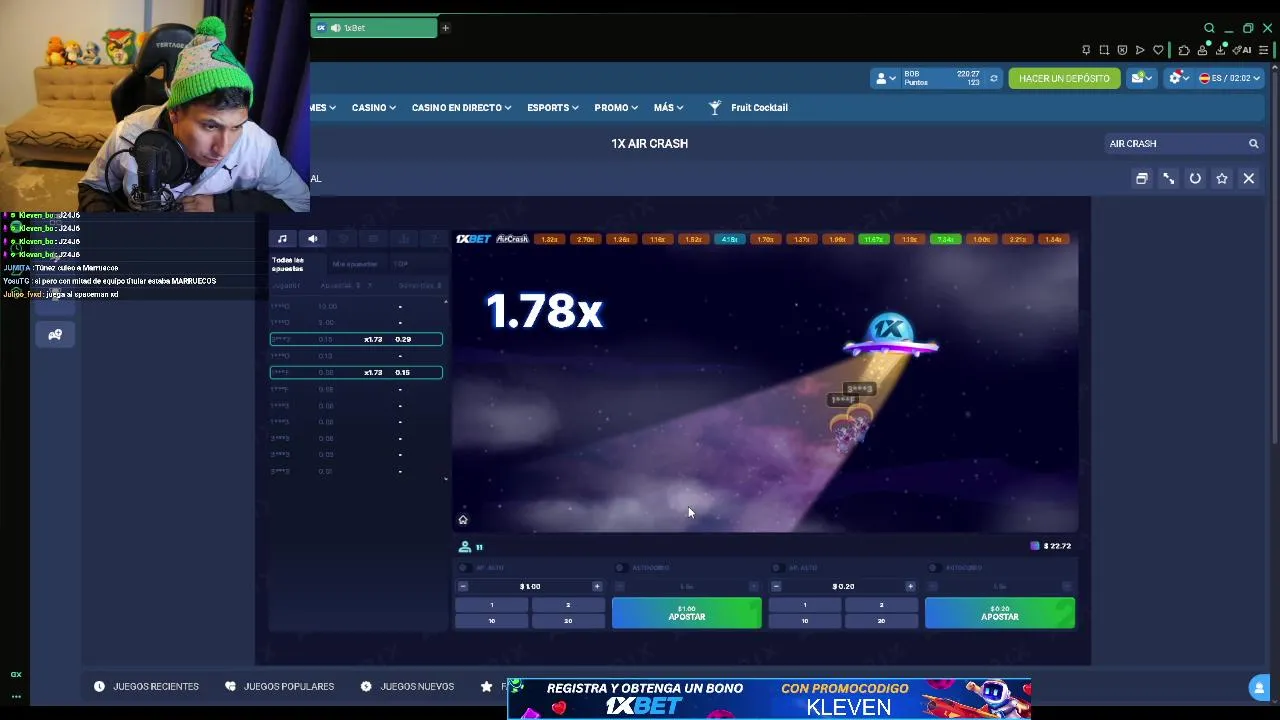Open the browser easy setup menu
Screen dimensions: 1280x720
coord(1265,50)
